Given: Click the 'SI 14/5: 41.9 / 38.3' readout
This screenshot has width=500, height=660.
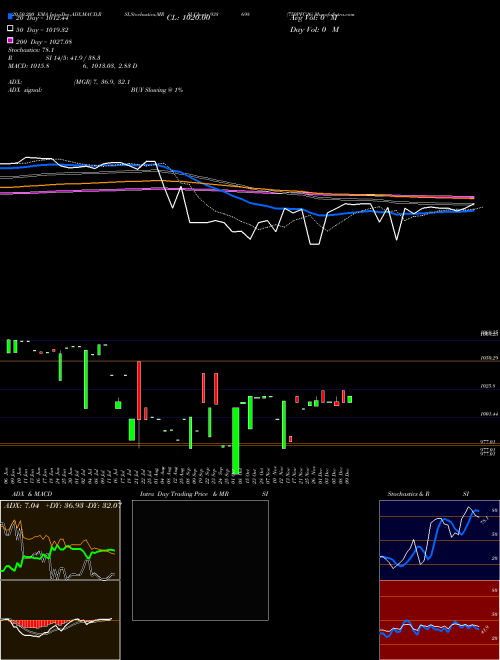Looking at the screenshot, I should coord(73,58).
